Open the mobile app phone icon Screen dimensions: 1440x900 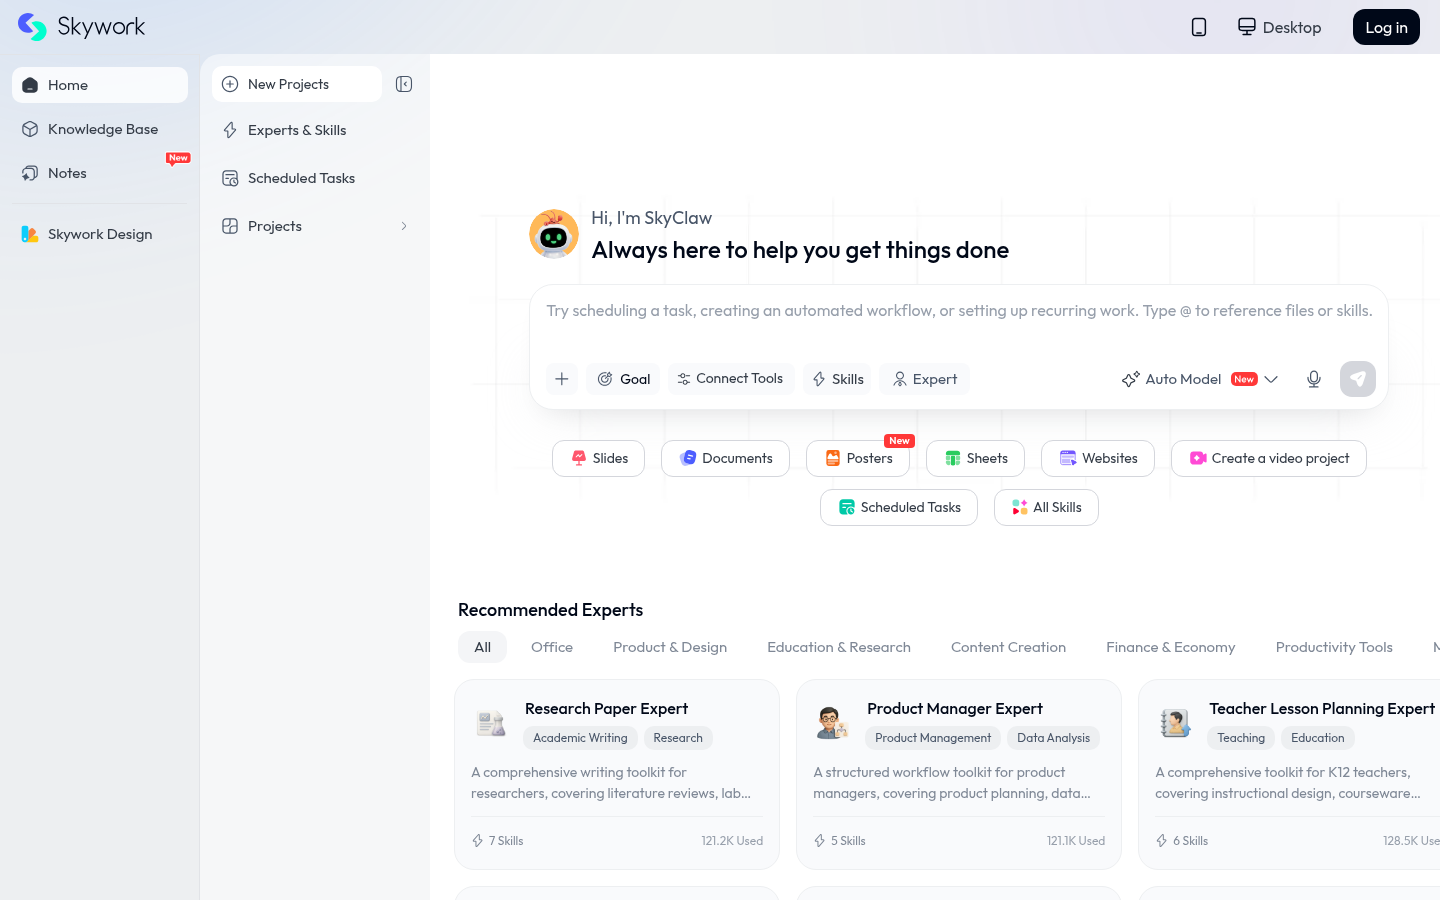coord(1199,27)
